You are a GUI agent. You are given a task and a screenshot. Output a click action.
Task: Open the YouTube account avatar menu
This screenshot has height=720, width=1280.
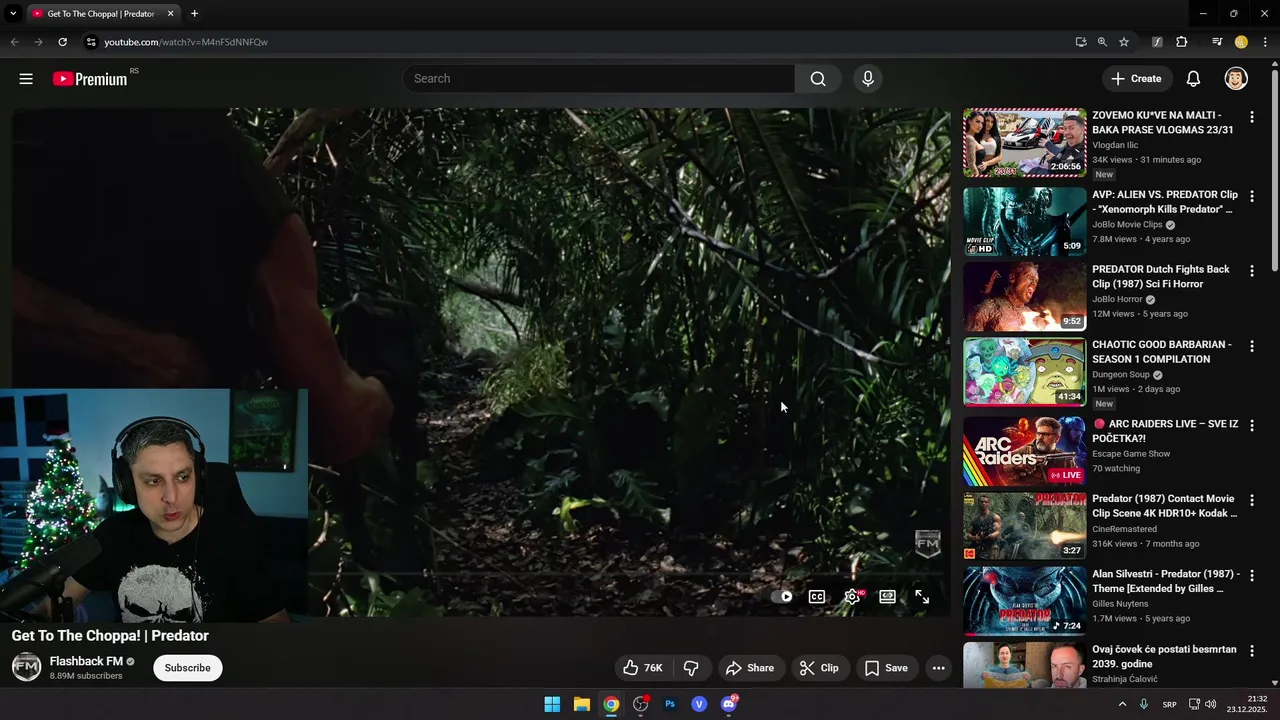(1236, 79)
